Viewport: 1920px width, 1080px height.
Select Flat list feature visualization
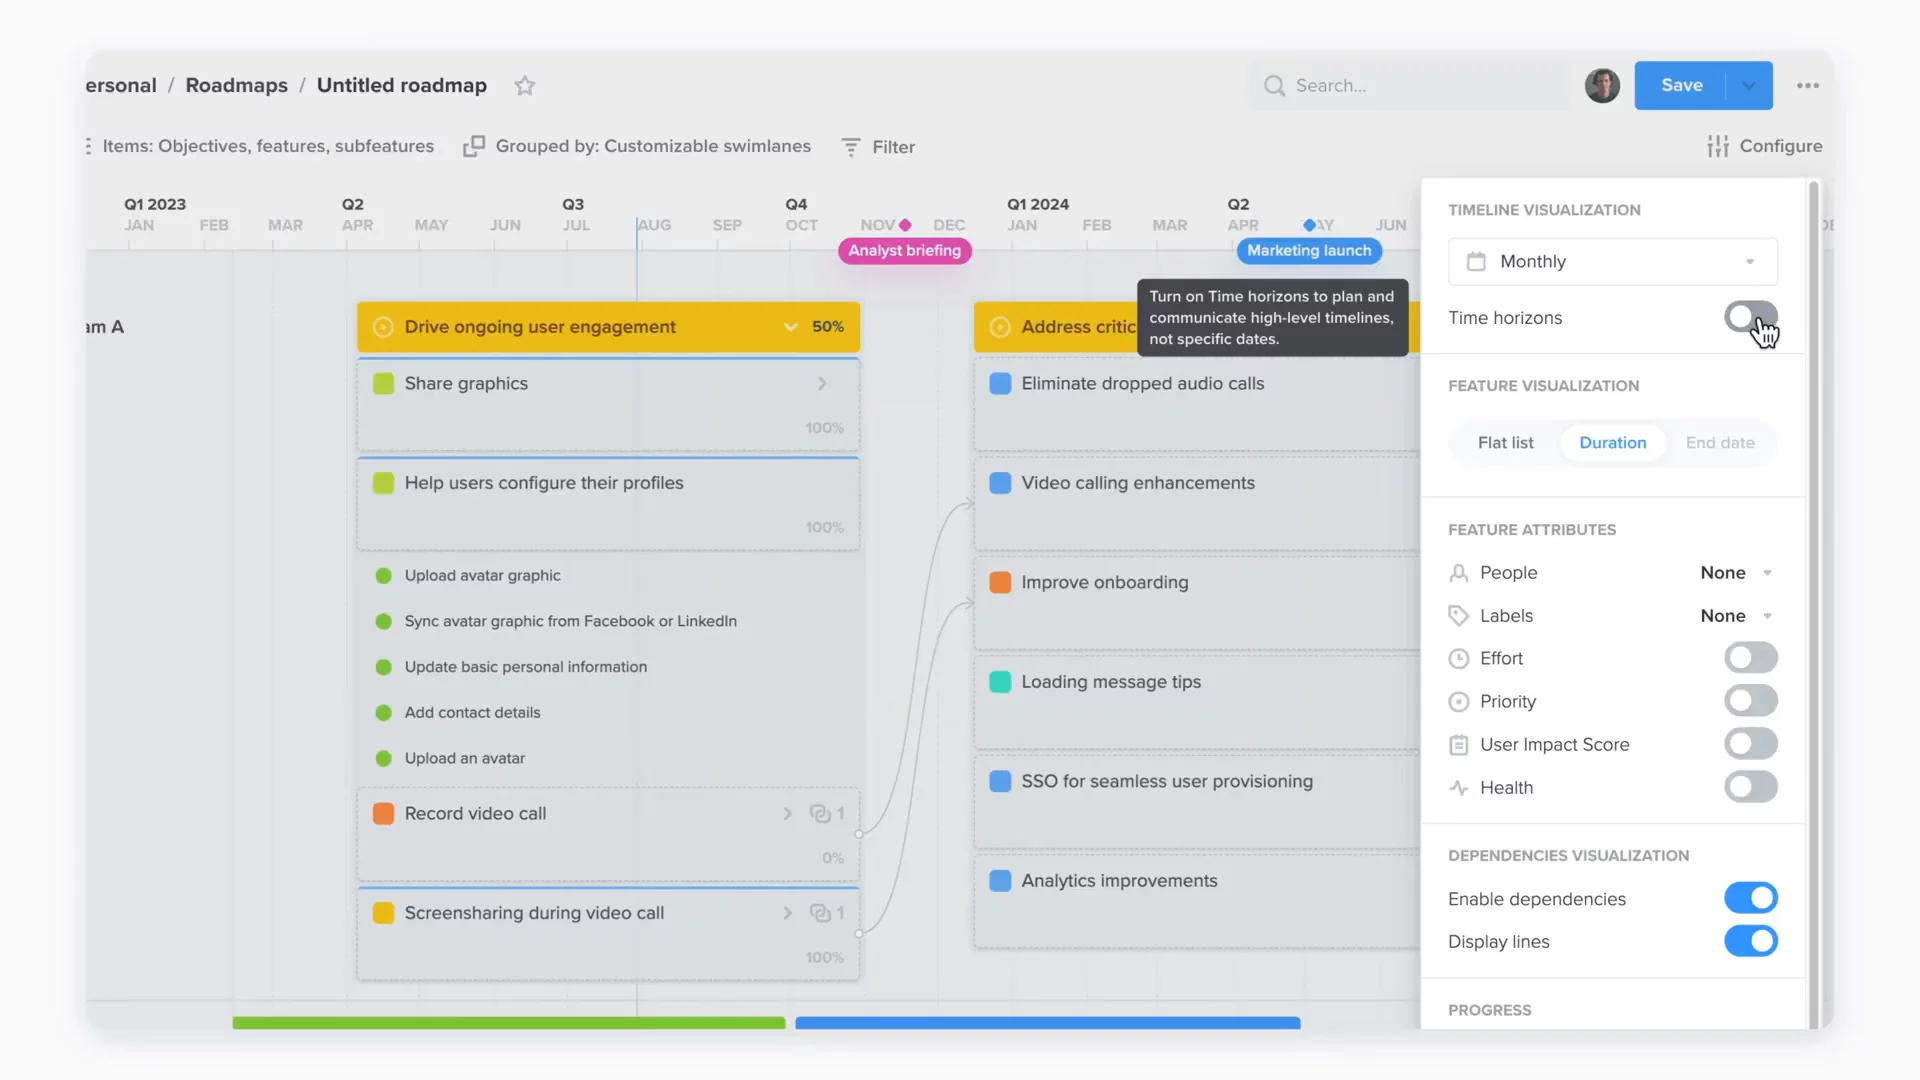1505,443
